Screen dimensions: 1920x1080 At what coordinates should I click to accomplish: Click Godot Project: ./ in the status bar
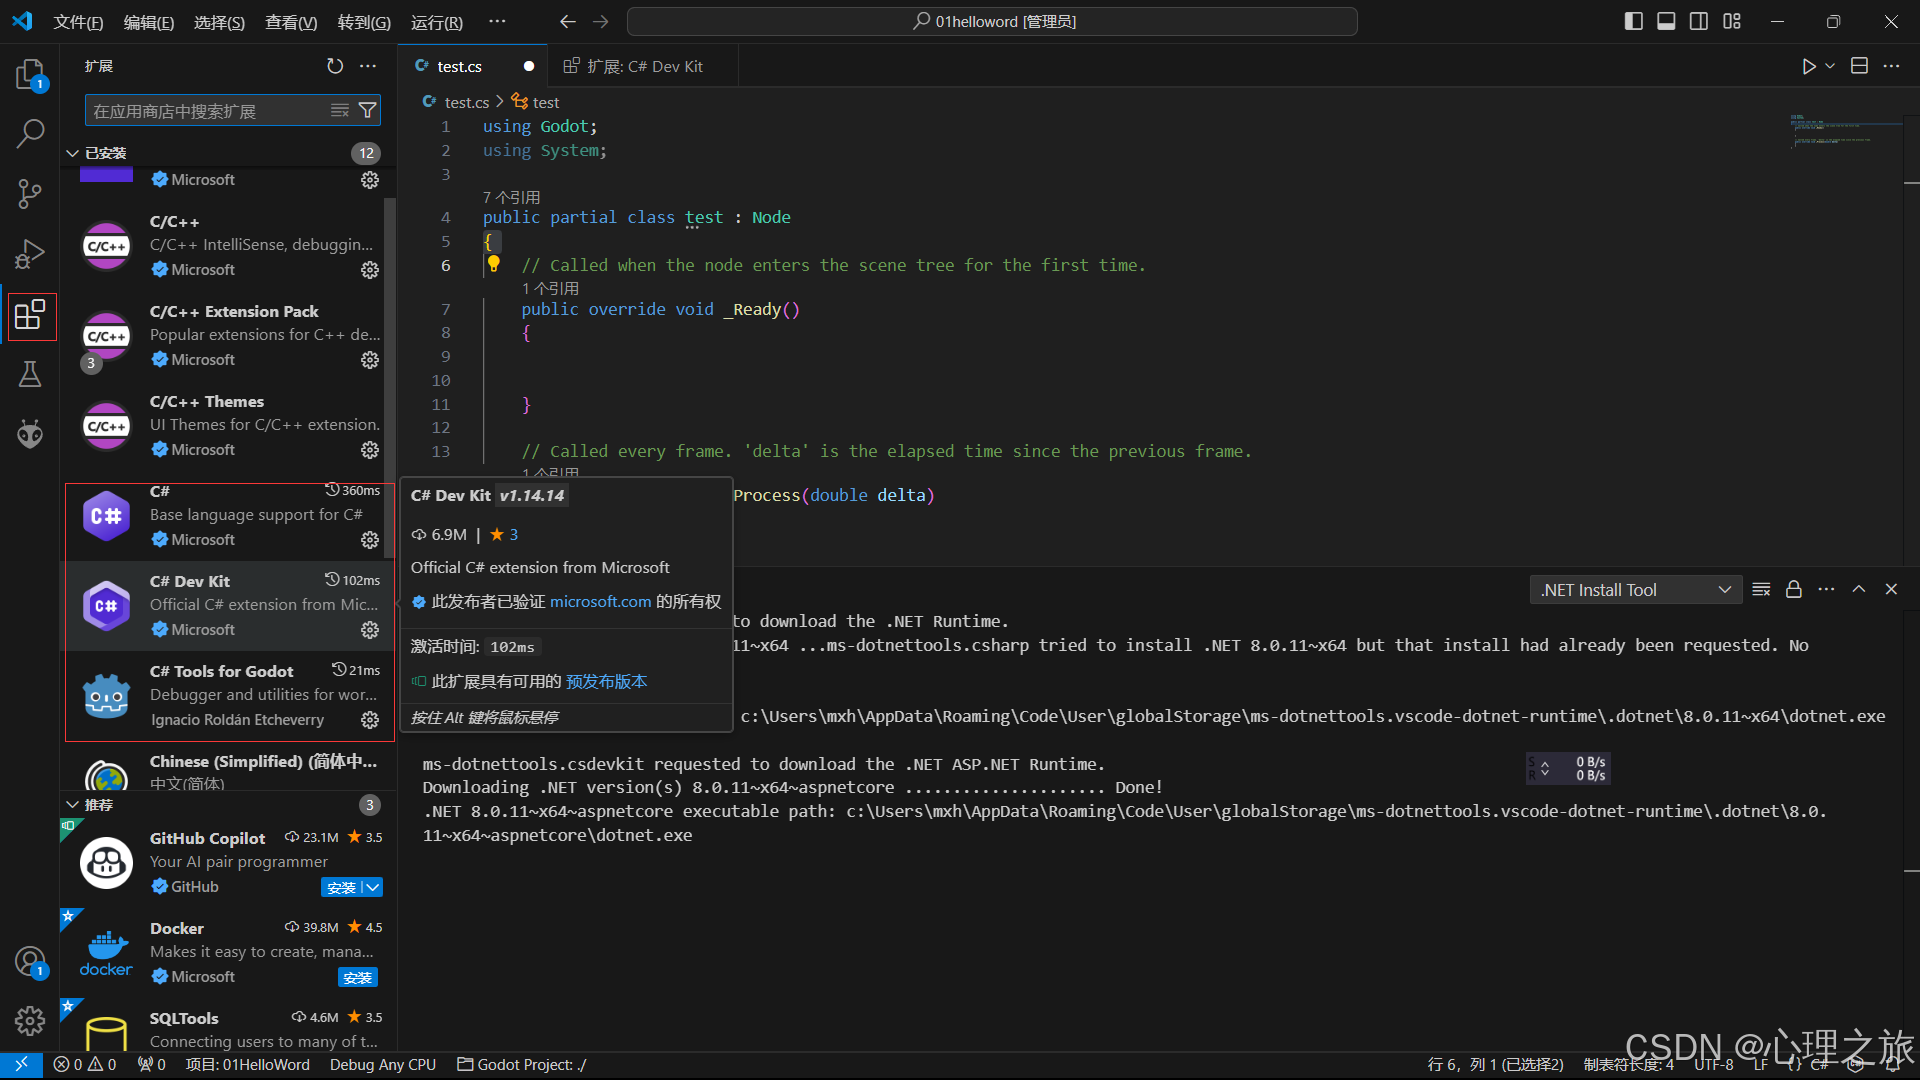coord(521,1064)
